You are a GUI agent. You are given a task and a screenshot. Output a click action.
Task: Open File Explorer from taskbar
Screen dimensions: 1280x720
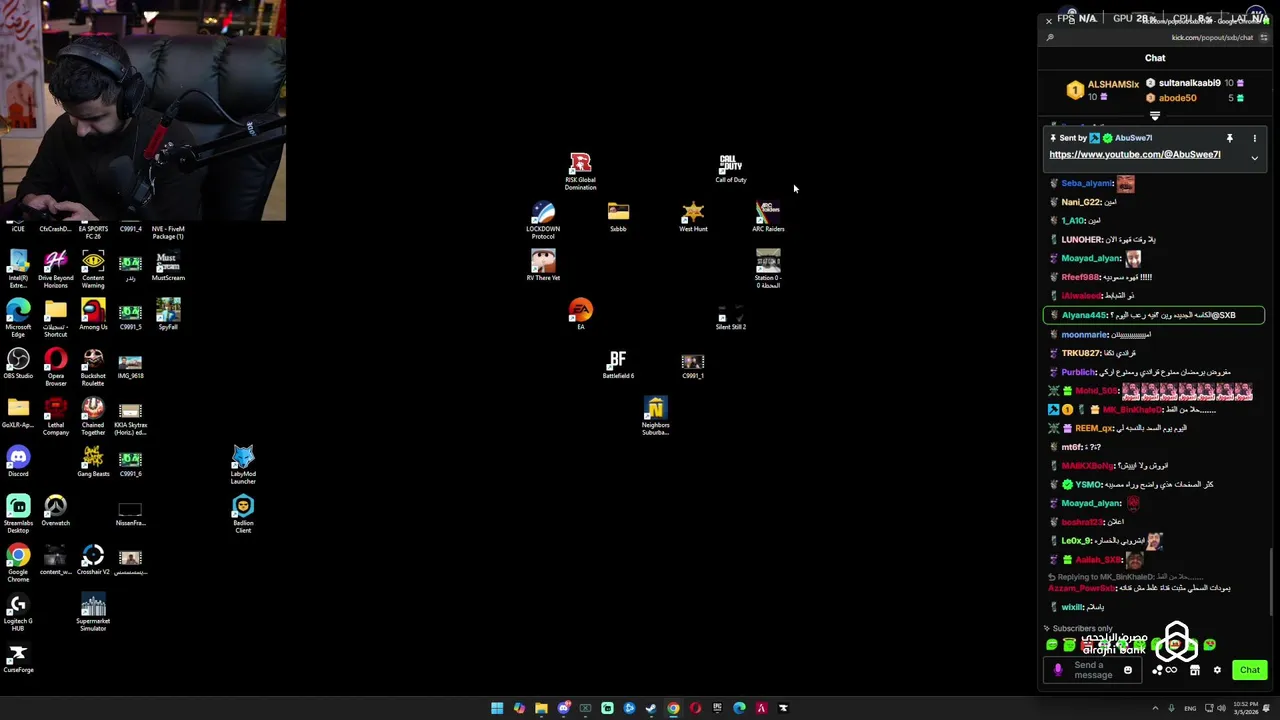tap(541, 708)
